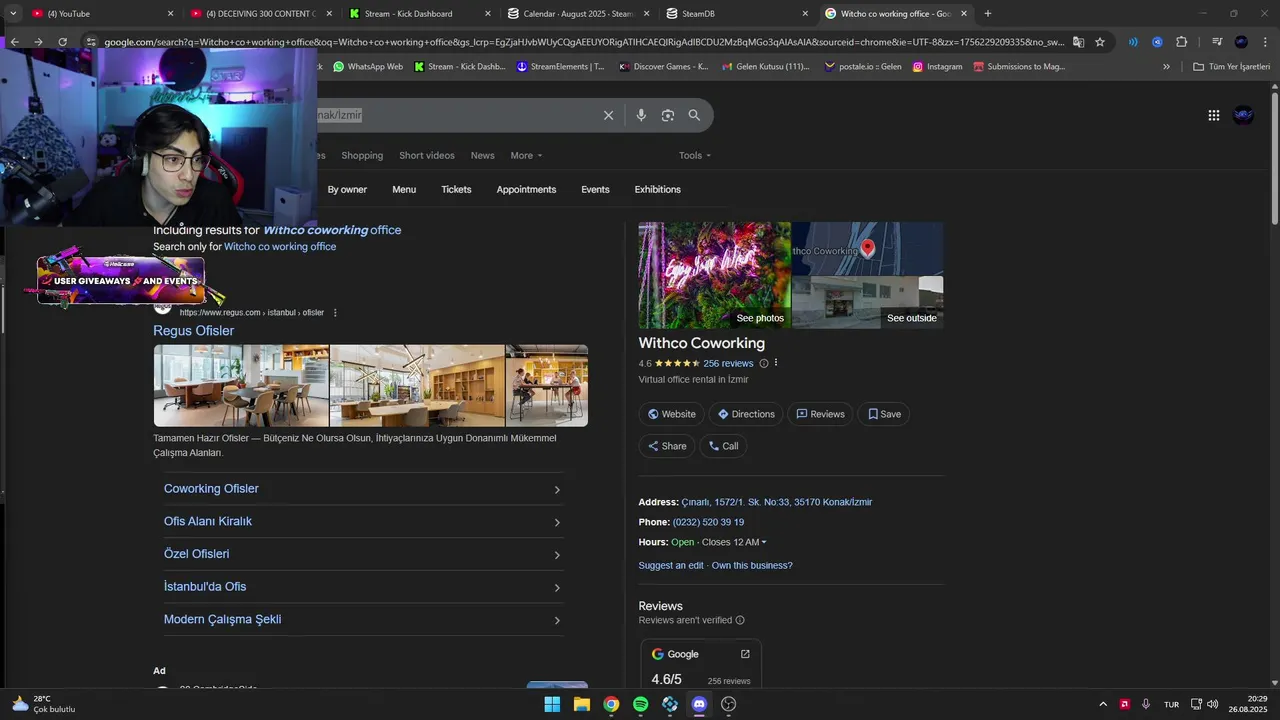
Task: Show overflow bookmarks chevron
Action: click(1166, 67)
